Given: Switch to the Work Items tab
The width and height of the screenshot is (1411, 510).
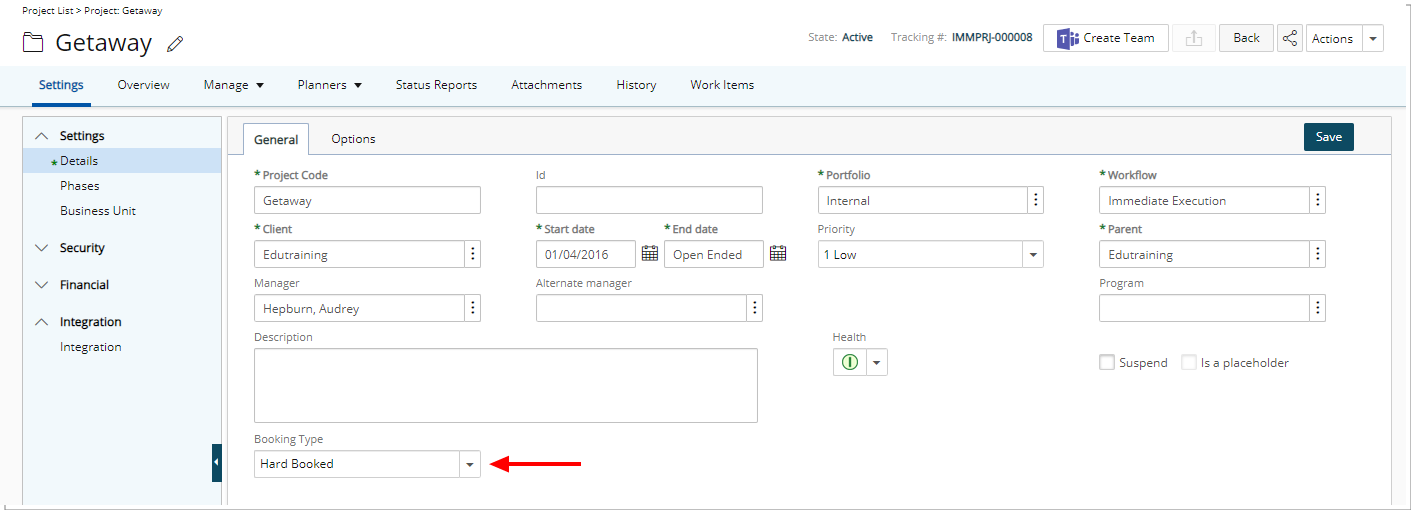Looking at the screenshot, I should [x=722, y=85].
